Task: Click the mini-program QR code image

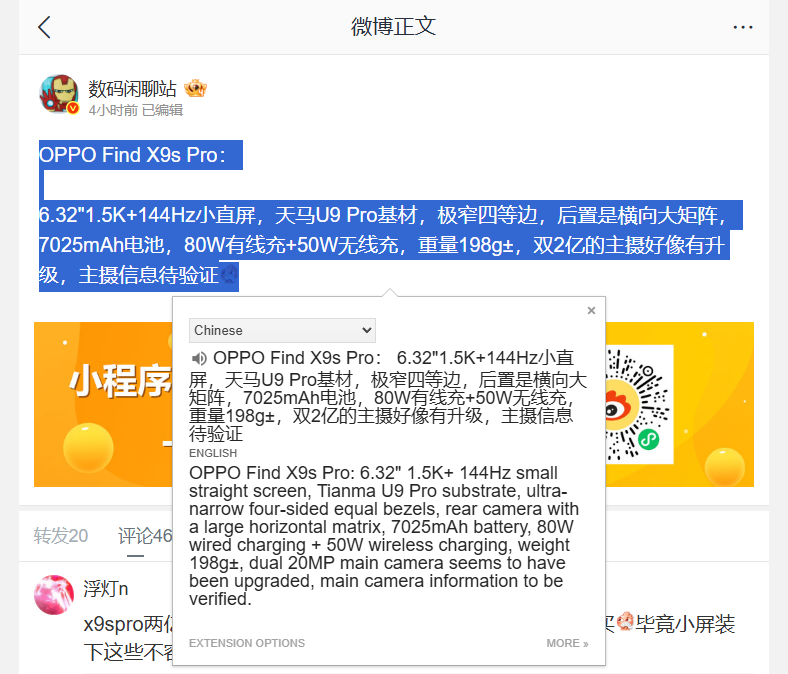Action: (639, 405)
